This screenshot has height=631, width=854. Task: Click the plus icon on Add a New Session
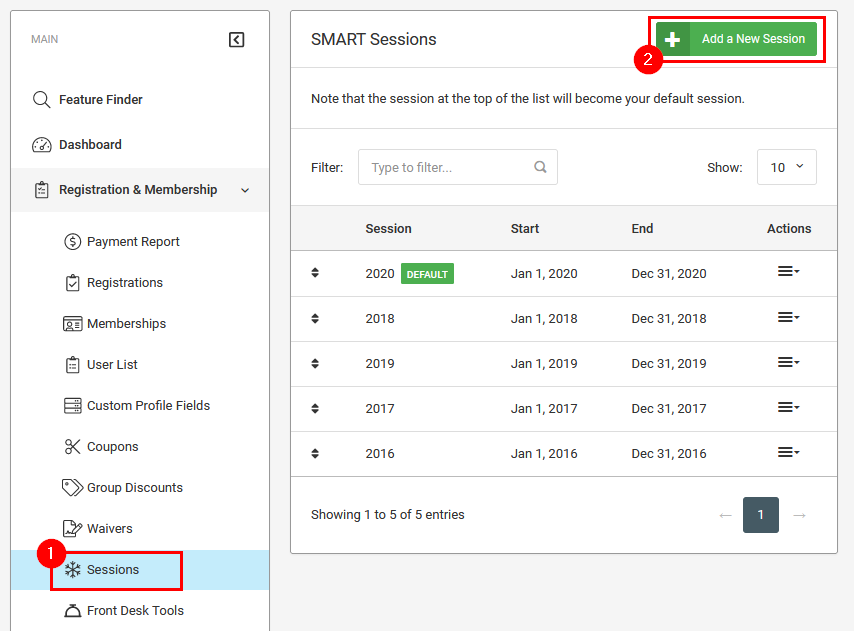coord(673,39)
